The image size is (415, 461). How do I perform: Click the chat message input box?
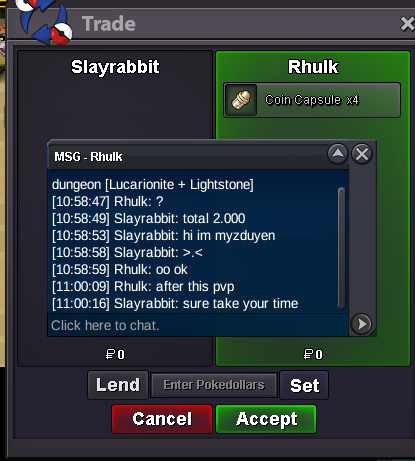pos(198,325)
